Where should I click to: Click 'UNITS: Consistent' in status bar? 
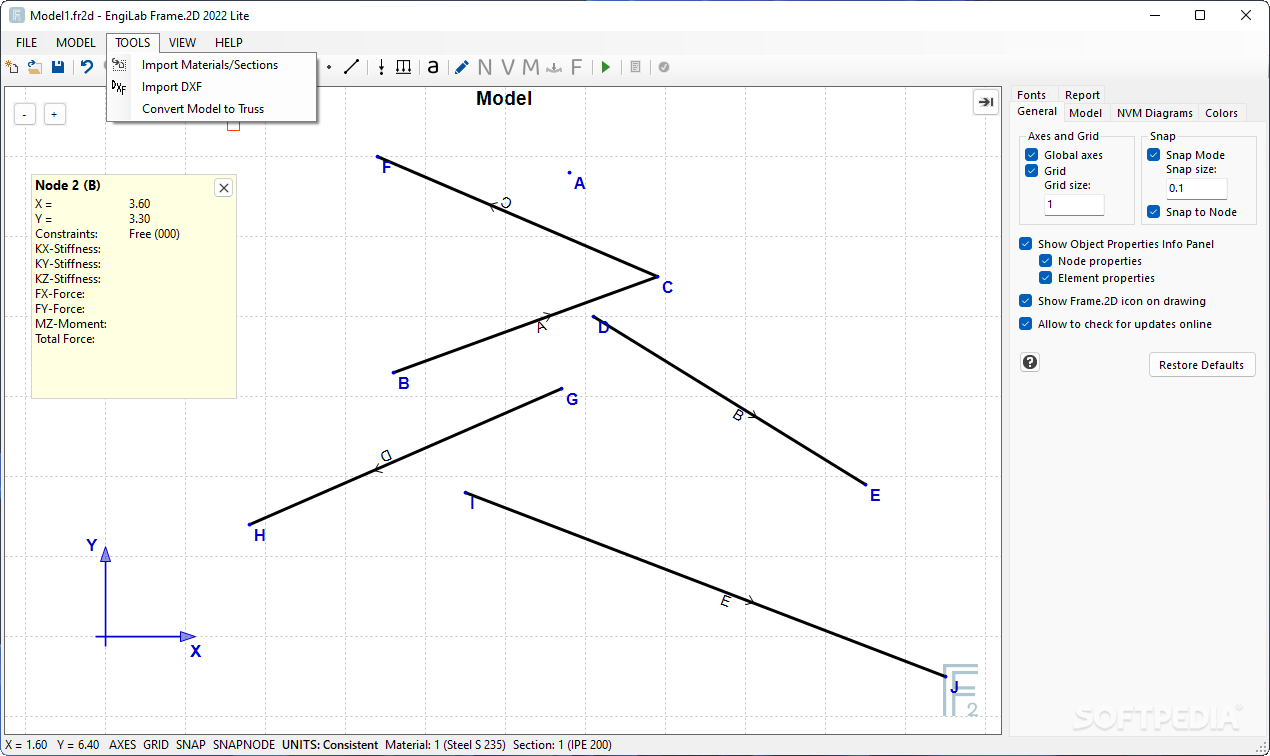point(330,745)
